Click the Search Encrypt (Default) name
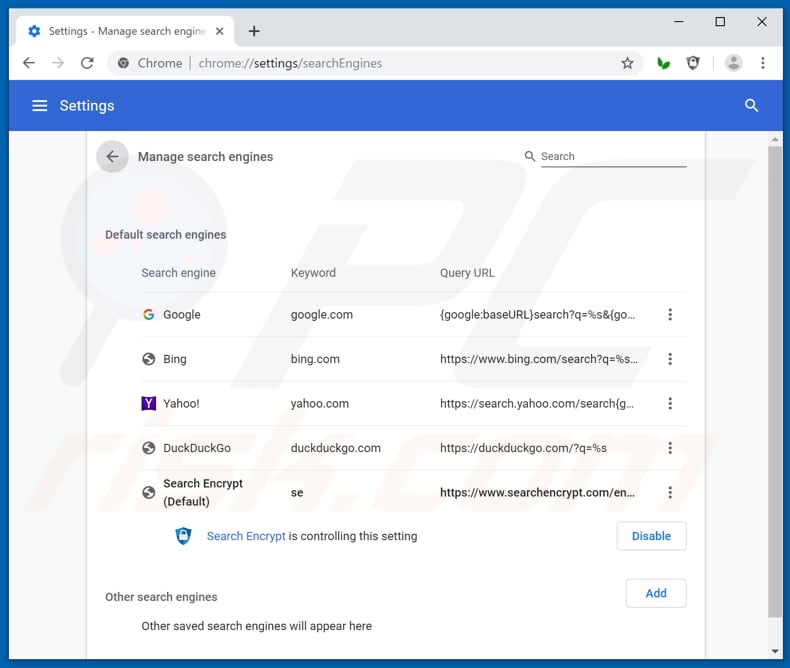The image size is (790, 668). (203, 492)
